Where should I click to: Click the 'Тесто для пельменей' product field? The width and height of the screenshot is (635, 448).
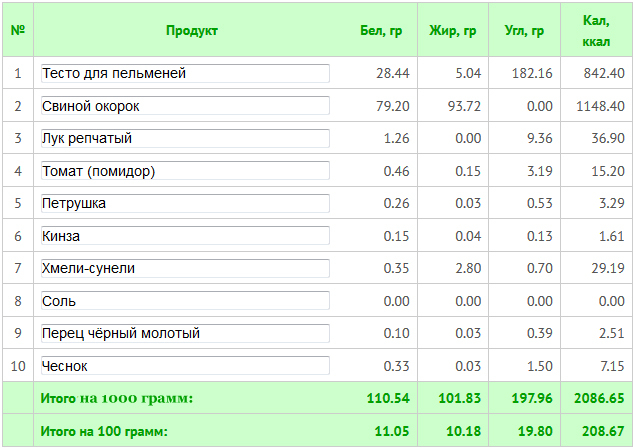185,74
